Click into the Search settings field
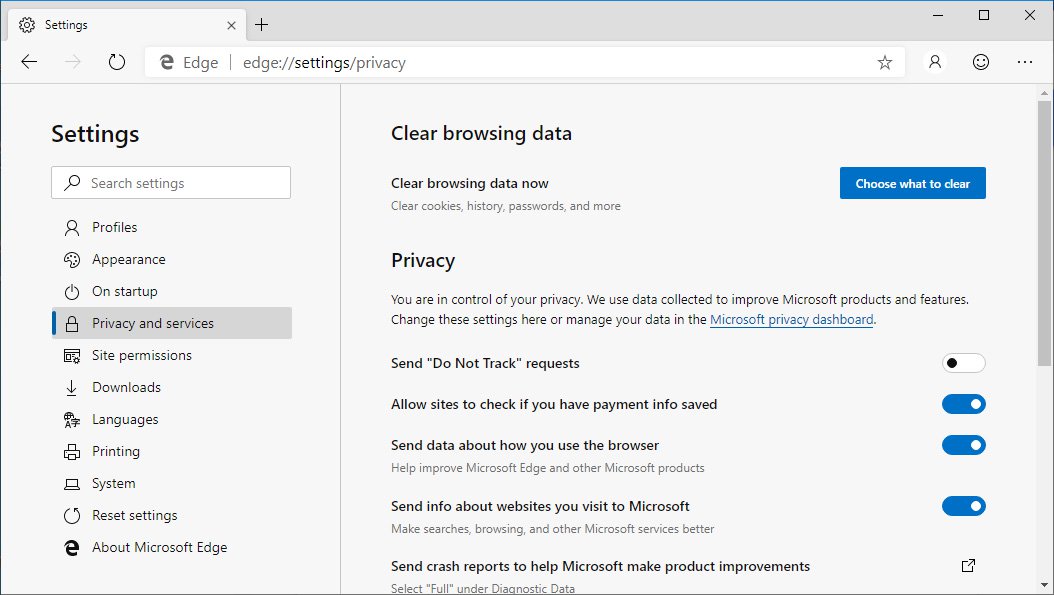Viewport: 1054px width, 595px height. click(171, 183)
